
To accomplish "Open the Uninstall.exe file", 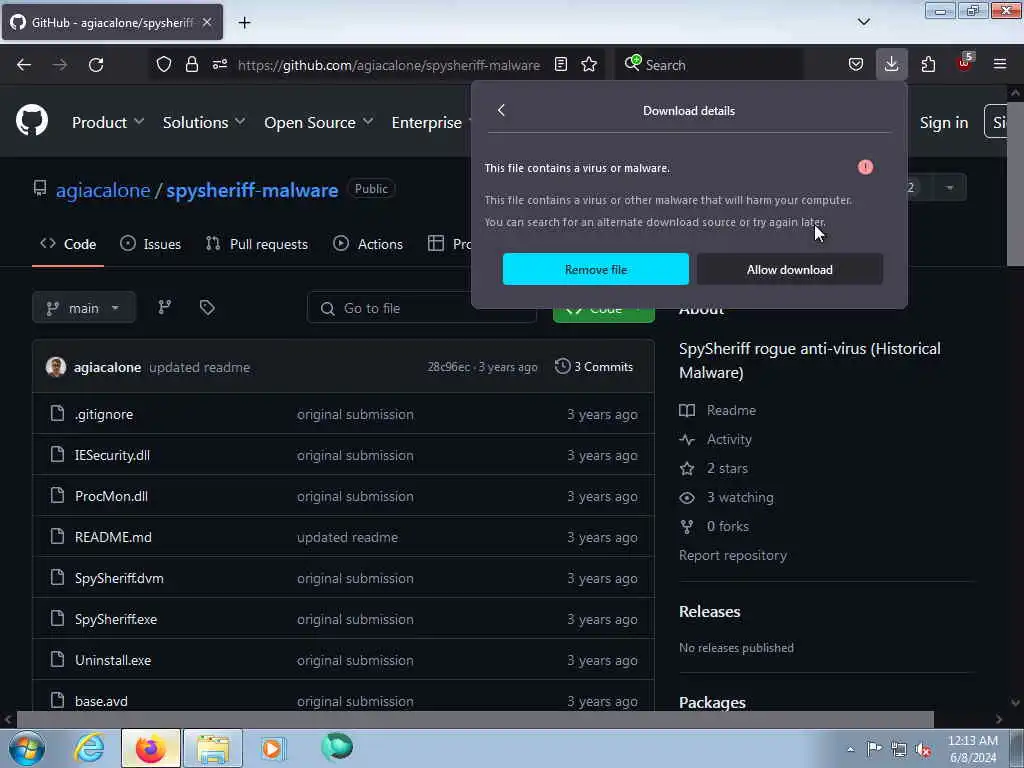I will pyautogui.click(x=113, y=660).
